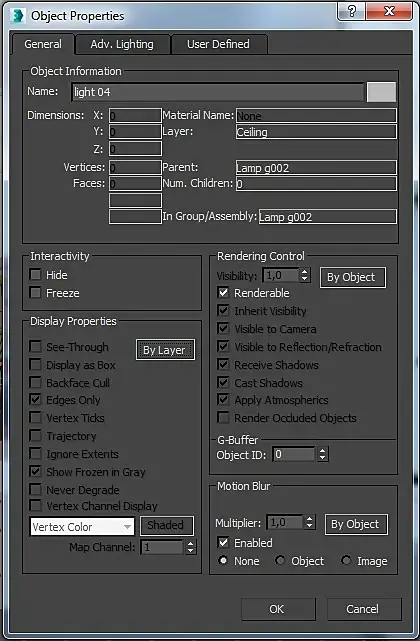The image size is (420, 641).
Task: Toggle the Freeze checkbox
Action: pyautogui.click(x=36, y=292)
